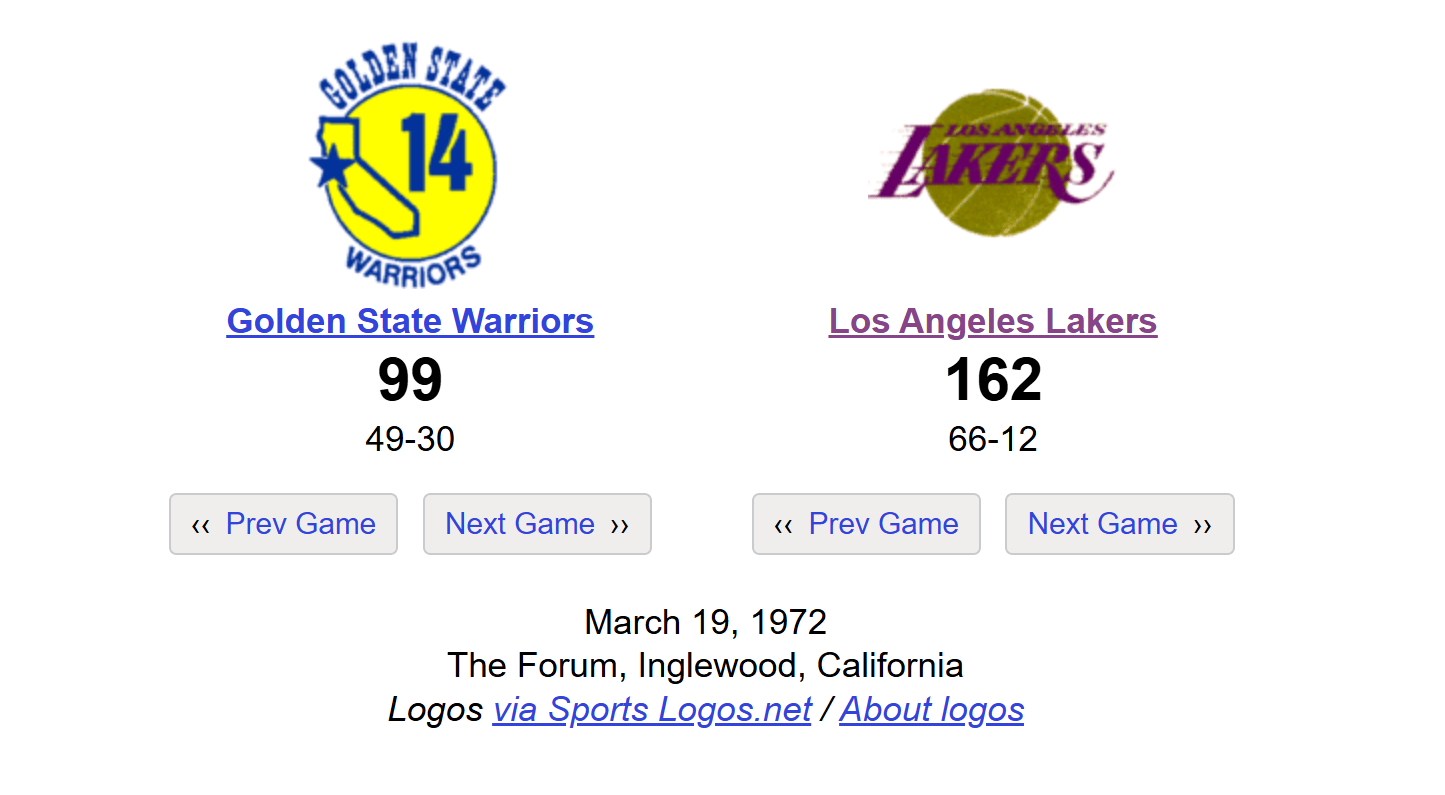Click The Forum, Inglewood, California venue text
The image size is (1445, 795).
pos(705,665)
